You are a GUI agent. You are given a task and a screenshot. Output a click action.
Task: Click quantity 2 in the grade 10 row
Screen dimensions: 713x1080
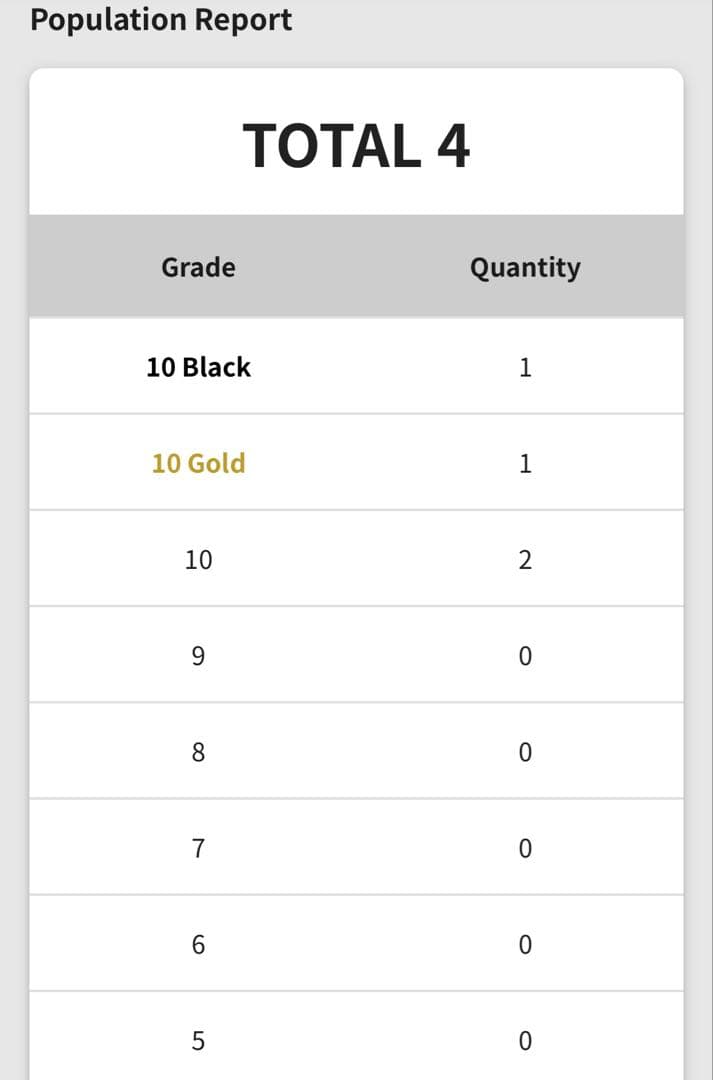pyautogui.click(x=525, y=559)
